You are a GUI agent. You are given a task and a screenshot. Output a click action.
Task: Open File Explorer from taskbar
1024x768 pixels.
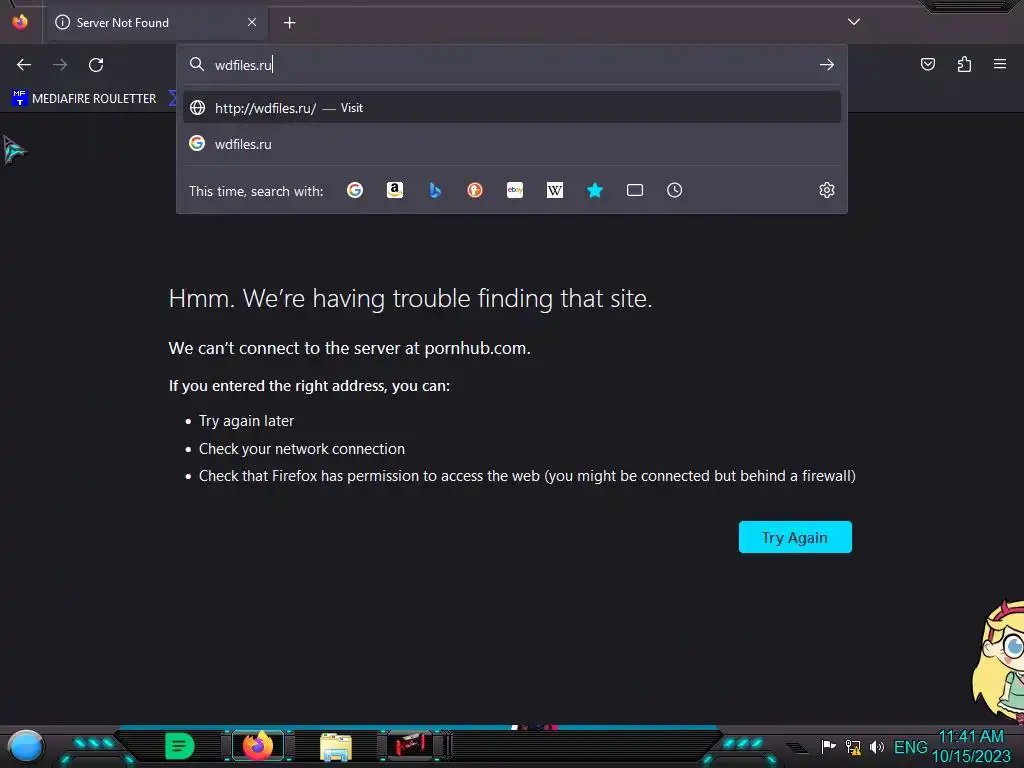tap(336, 746)
